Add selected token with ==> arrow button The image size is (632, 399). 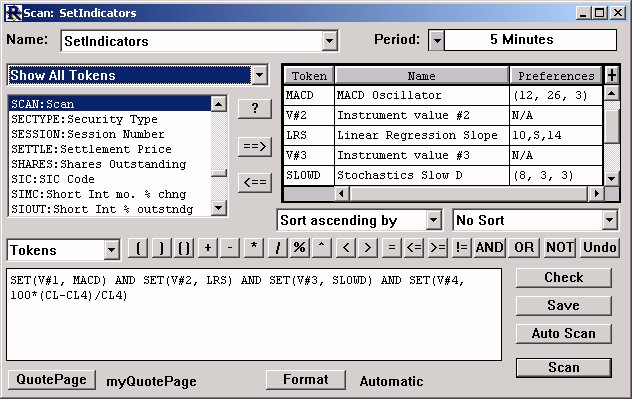point(255,146)
